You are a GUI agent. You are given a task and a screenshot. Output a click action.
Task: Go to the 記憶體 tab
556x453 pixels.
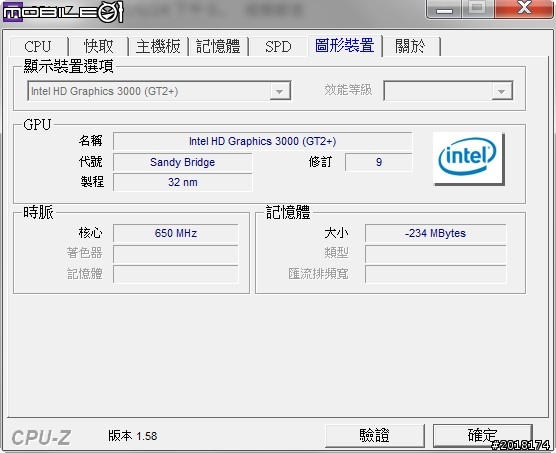pos(218,46)
